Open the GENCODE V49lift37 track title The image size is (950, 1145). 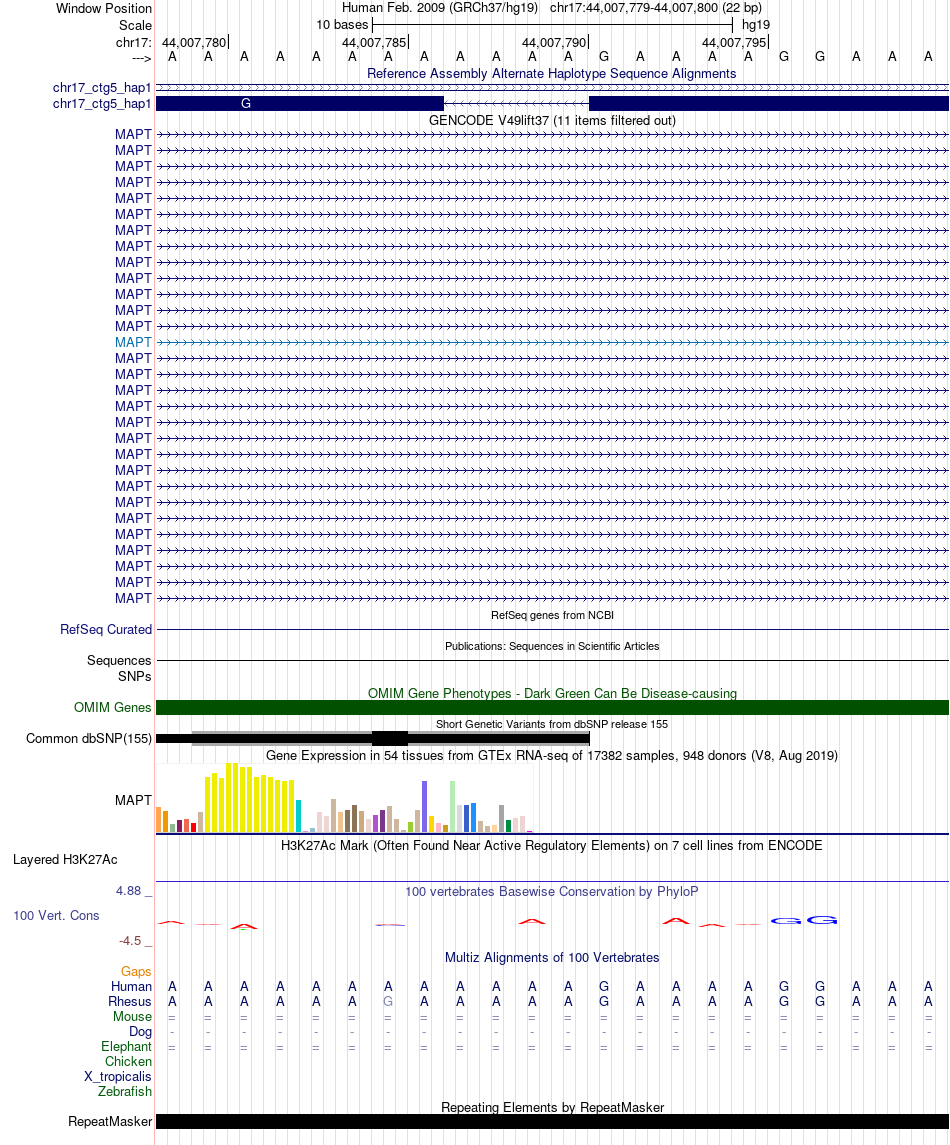(x=551, y=120)
